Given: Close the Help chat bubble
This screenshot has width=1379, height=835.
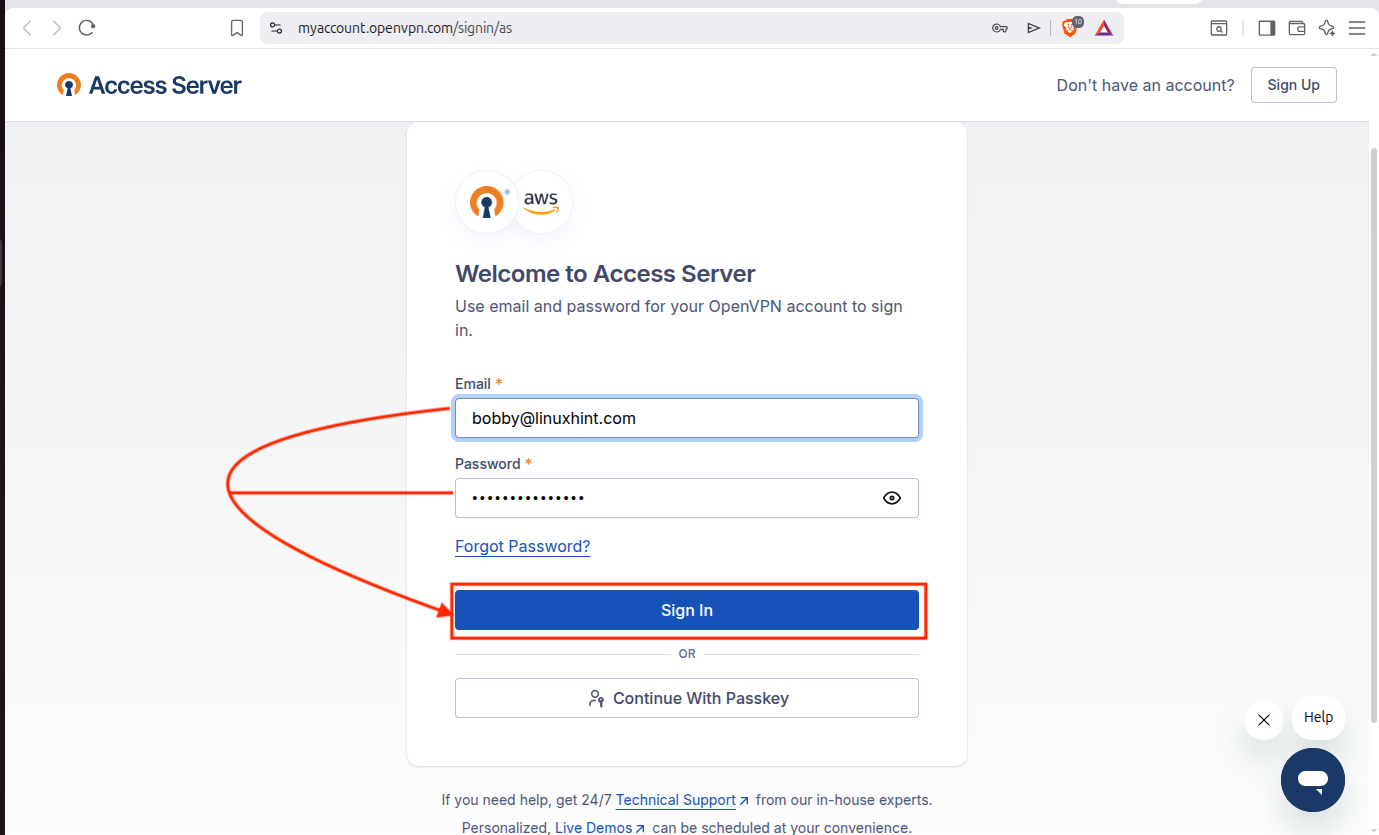Looking at the screenshot, I should coord(1264,720).
